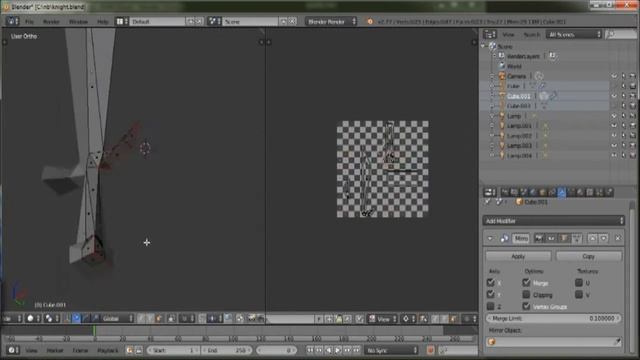Toggle visibility eye for Cube.001
Screen dimensions: 640x360
tap(614, 96)
